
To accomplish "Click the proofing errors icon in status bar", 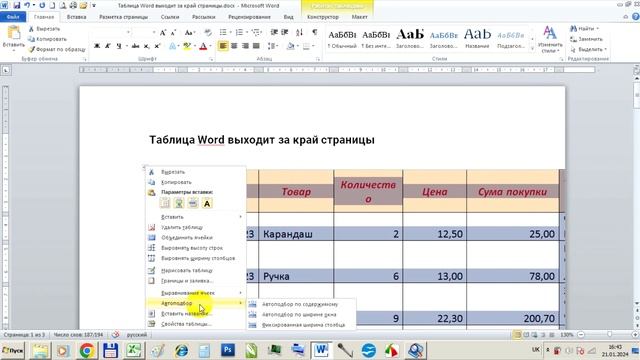I will coord(116,335).
